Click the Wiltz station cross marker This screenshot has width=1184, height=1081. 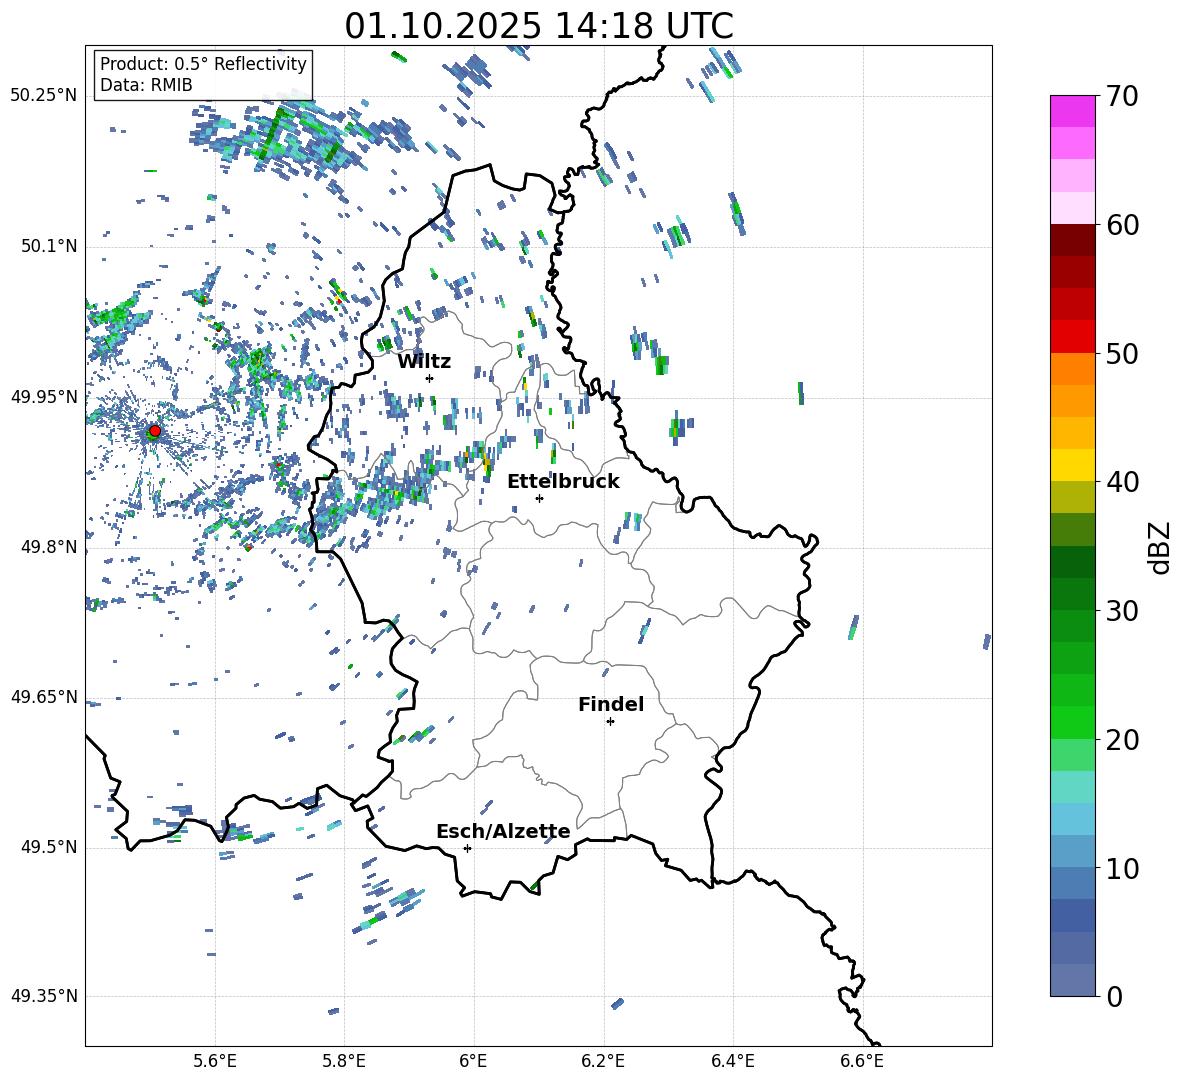[x=429, y=378]
